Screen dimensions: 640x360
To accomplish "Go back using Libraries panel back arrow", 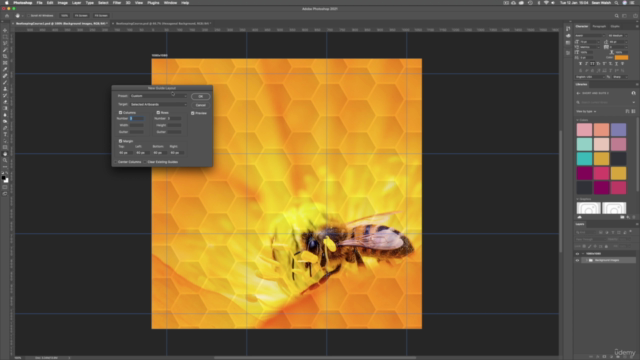I will tap(578, 93).
